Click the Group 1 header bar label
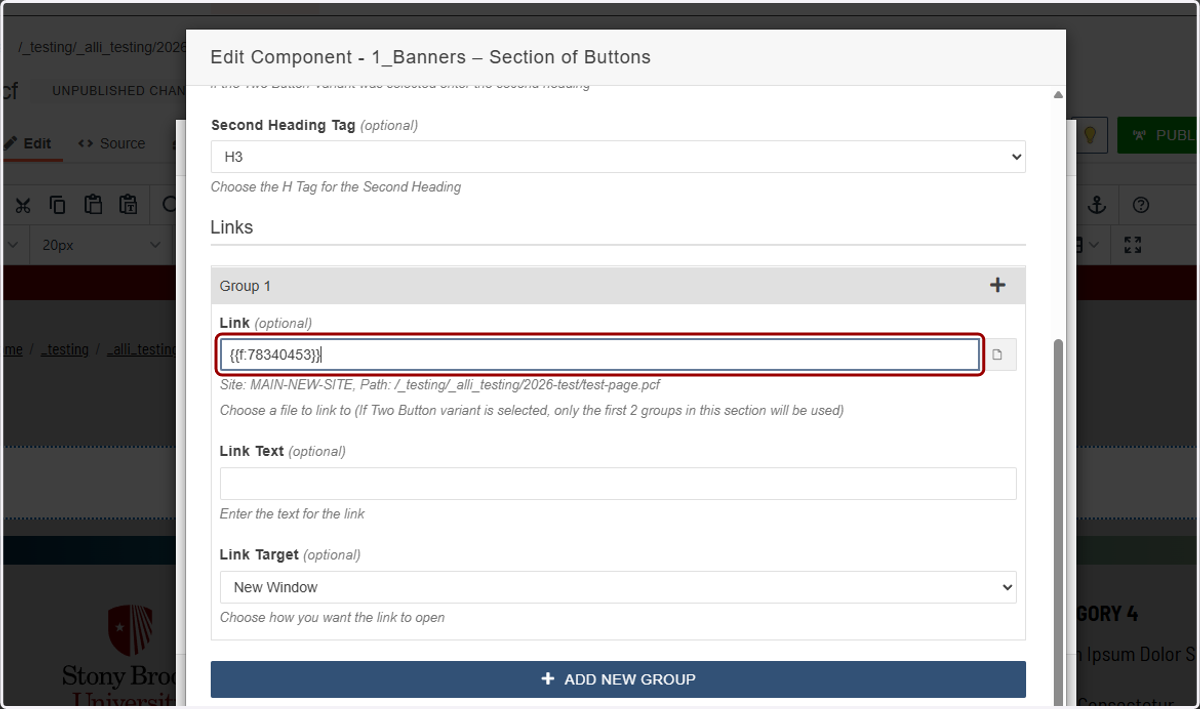Image resolution: width=1200 pixels, height=709 pixels. pos(245,286)
